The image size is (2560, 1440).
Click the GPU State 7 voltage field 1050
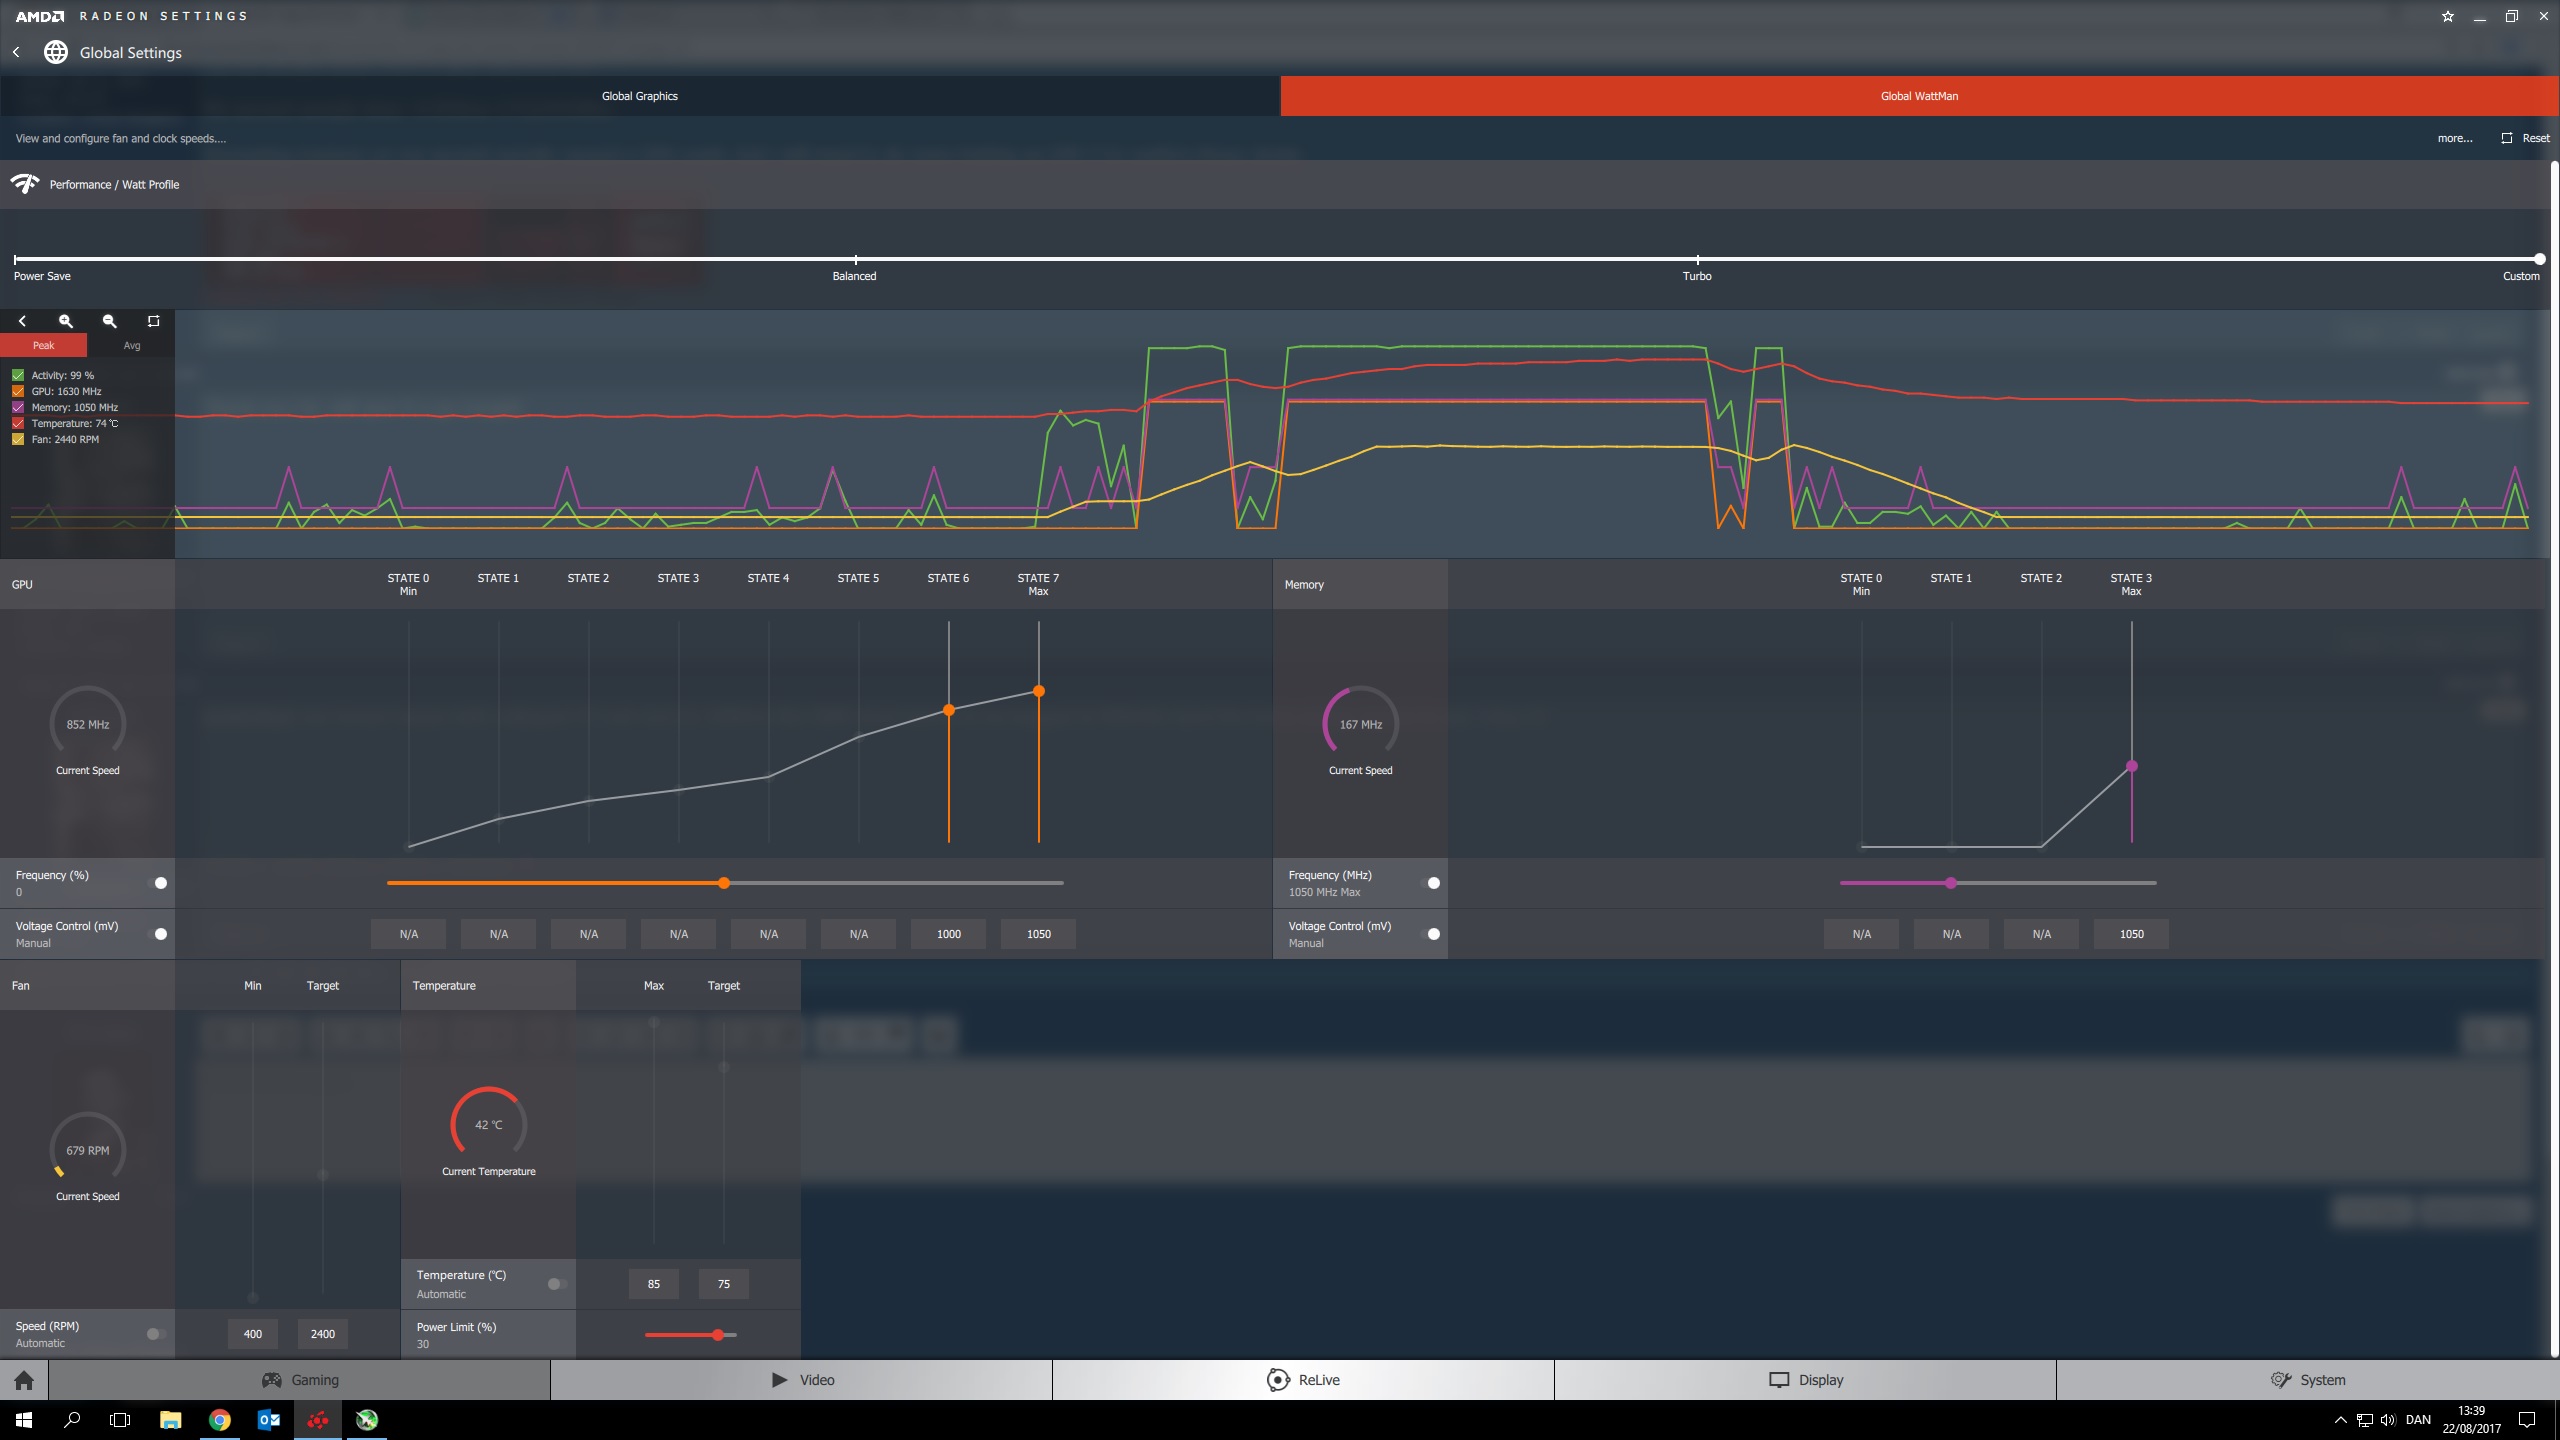click(x=1038, y=934)
